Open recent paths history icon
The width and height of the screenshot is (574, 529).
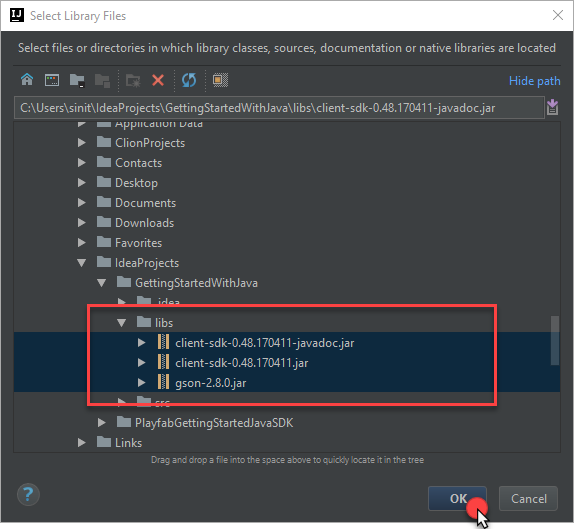pos(552,107)
